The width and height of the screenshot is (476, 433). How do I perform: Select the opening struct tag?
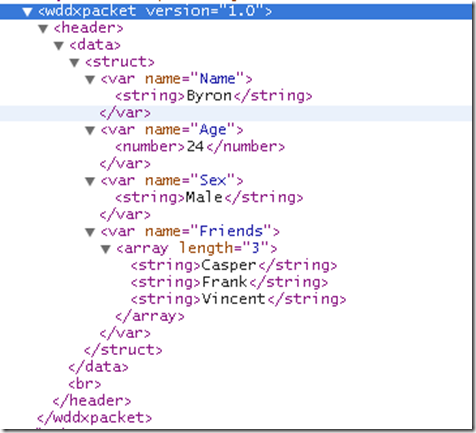pyautogui.click(x=120, y=62)
